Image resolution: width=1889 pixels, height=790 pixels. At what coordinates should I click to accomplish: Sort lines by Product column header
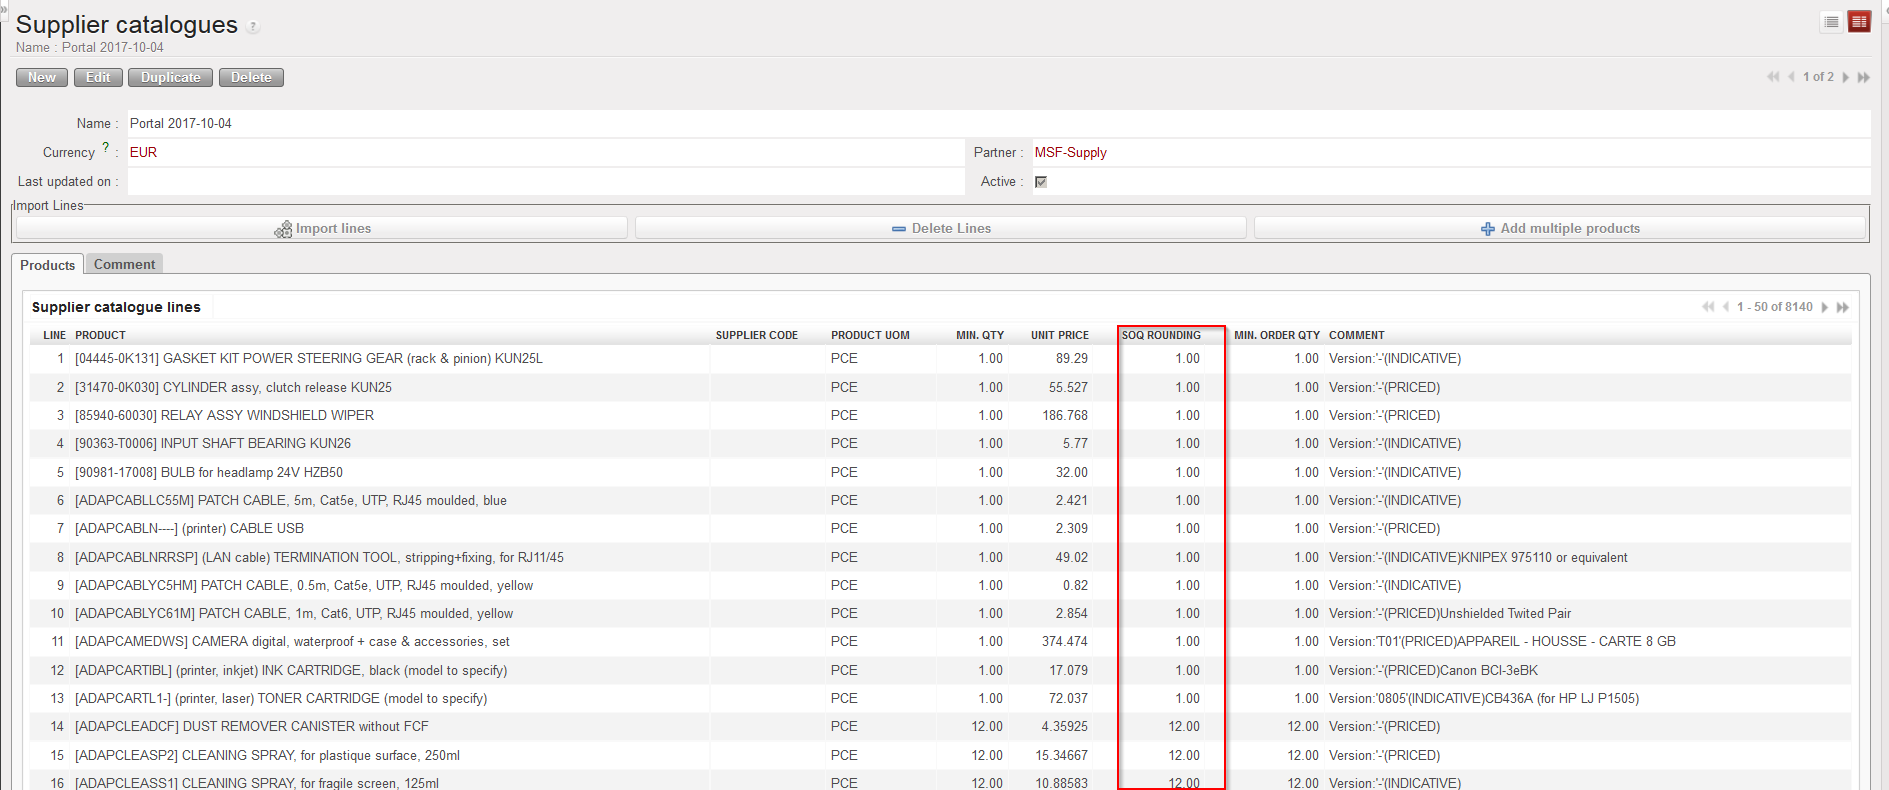coord(100,335)
